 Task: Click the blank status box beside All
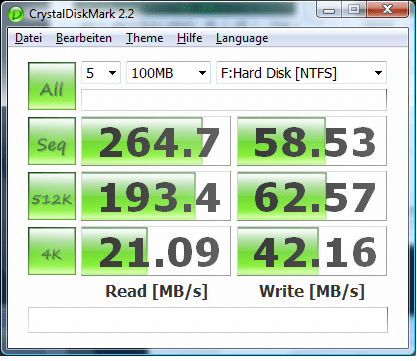point(234,100)
